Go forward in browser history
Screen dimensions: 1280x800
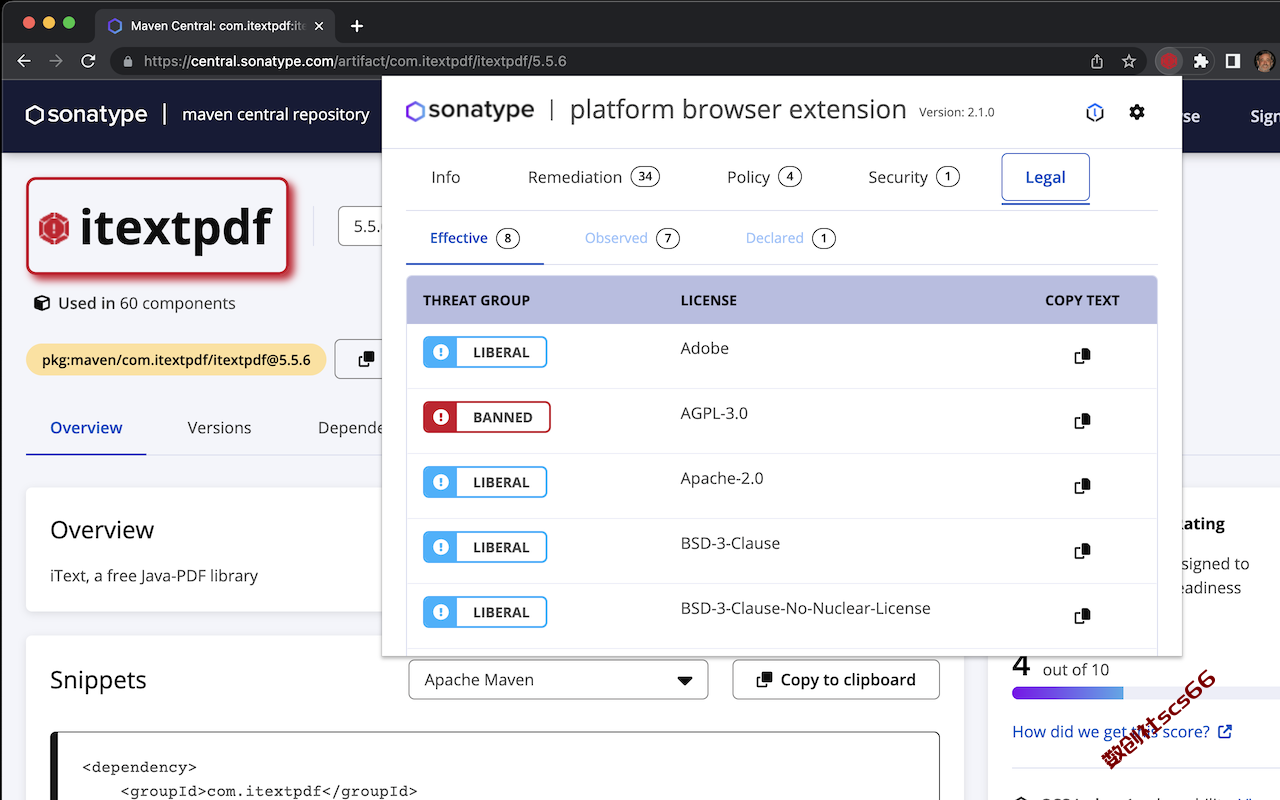click(x=56, y=61)
